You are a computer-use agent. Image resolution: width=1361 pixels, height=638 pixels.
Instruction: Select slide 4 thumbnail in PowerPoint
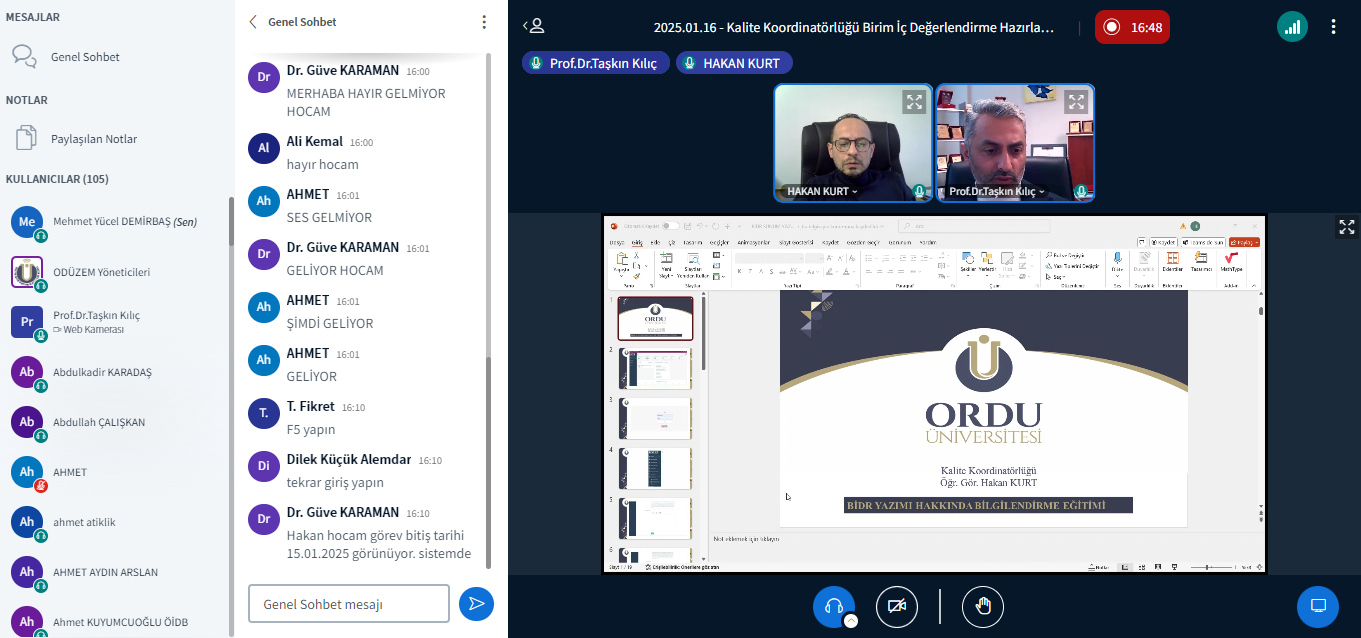[655, 468]
